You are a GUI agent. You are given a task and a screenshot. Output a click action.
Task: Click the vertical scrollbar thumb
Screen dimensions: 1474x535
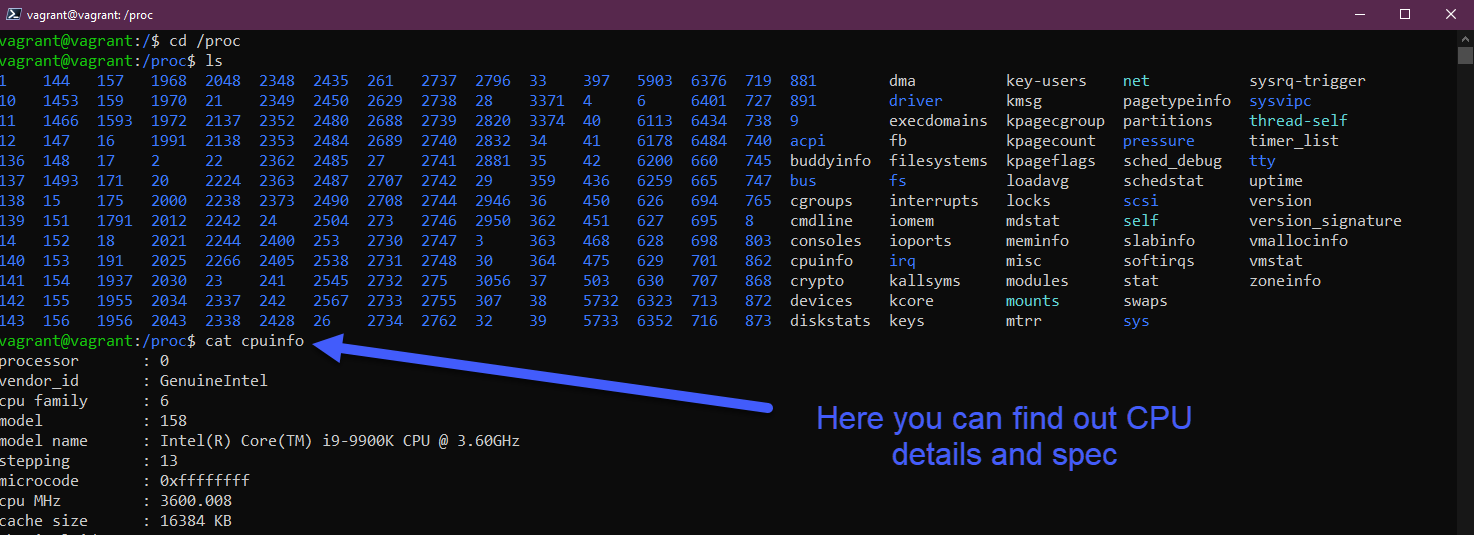coord(1465,55)
